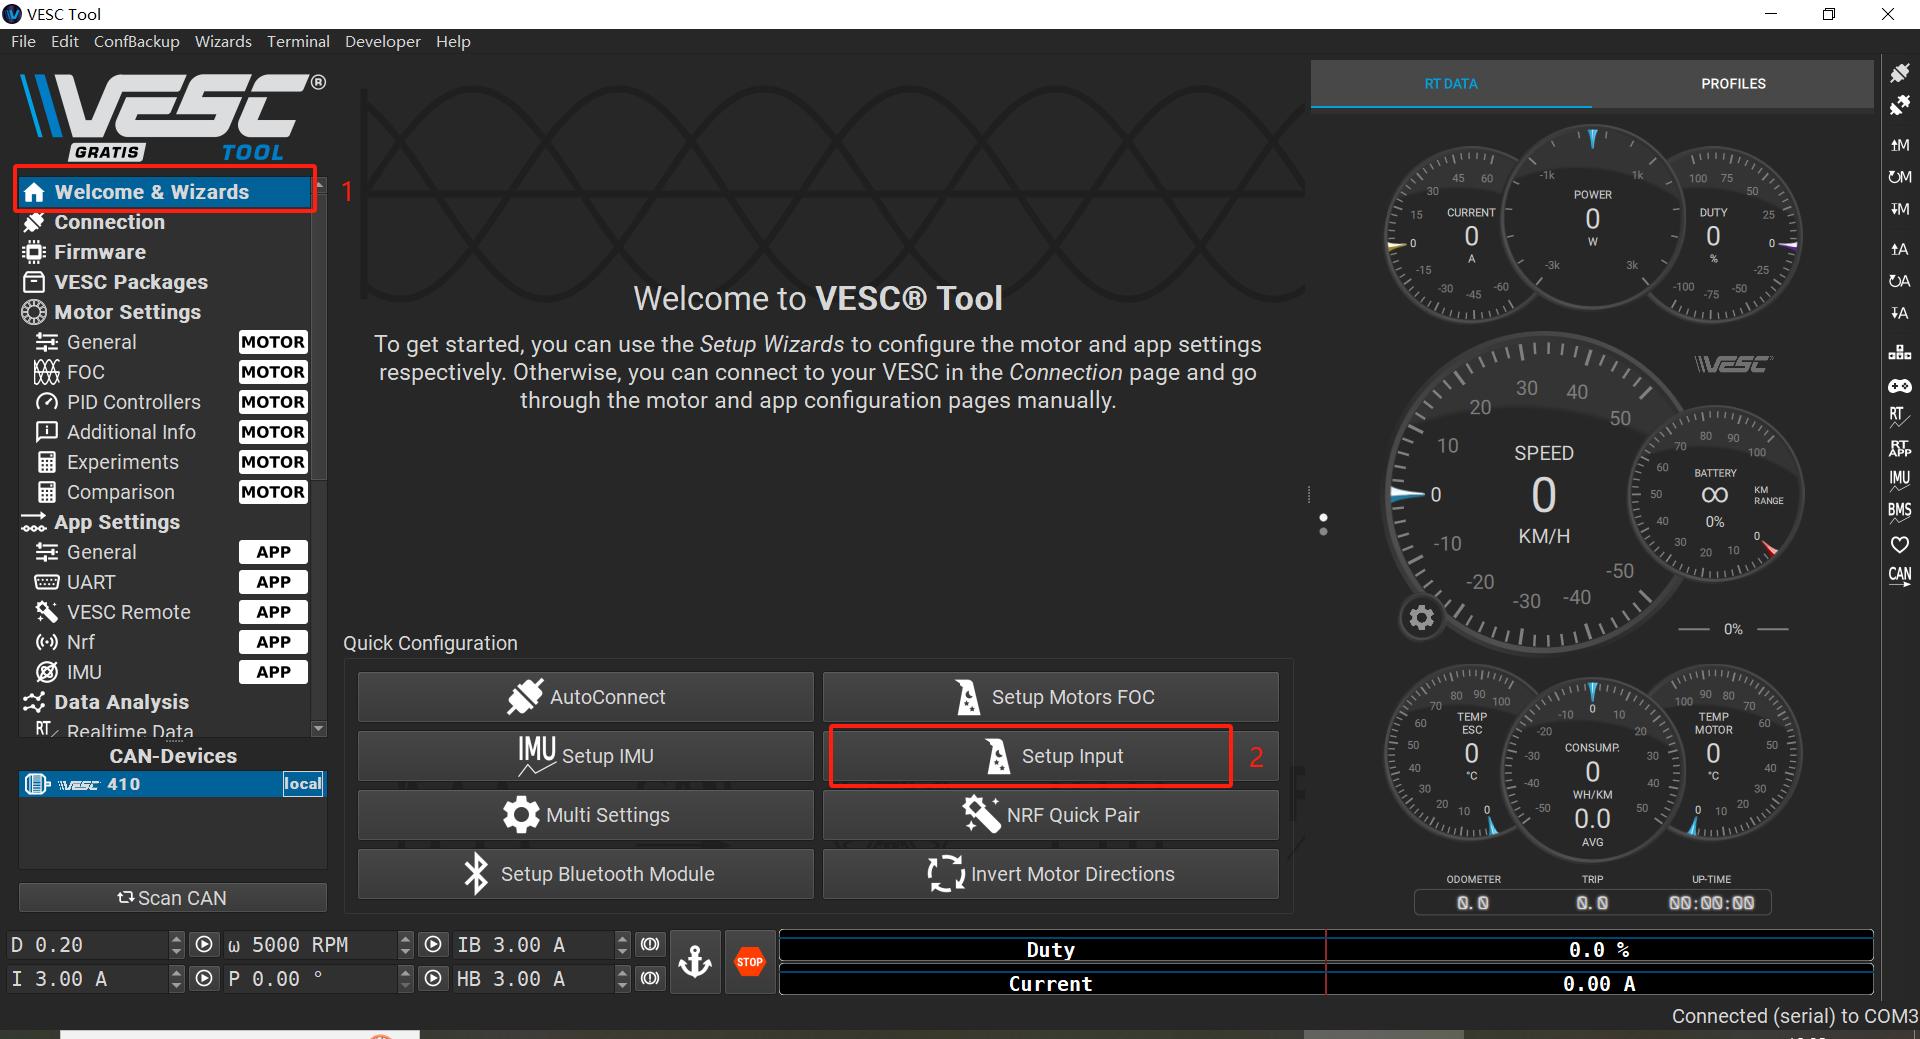This screenshot has height=1039, width=1920.
Task: Select Experiments under Motor Settings
Action: [165, 462]
